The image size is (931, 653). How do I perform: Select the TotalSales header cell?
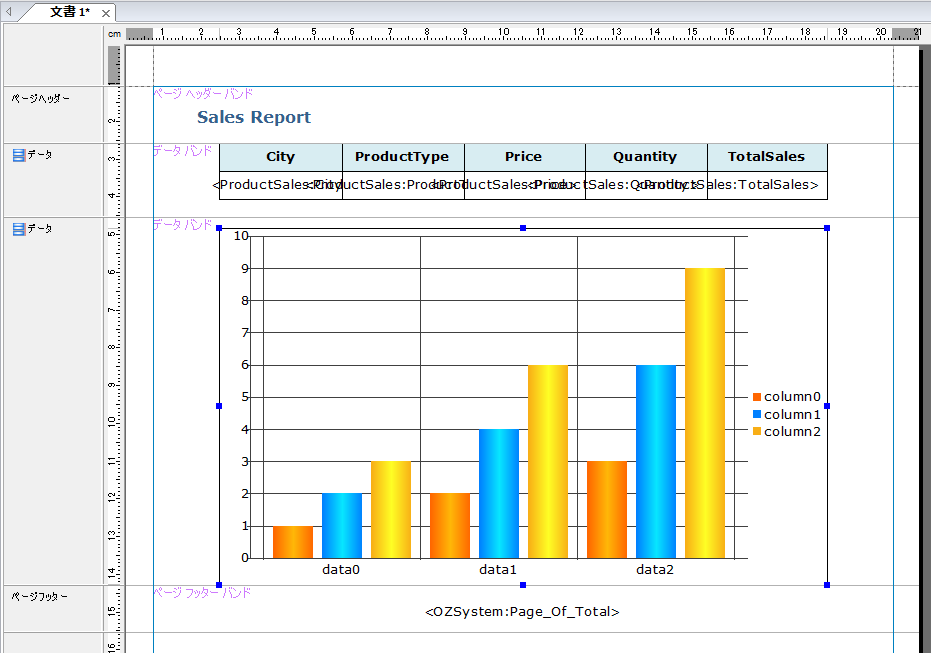pyautogui.click(x=766, y=157)
